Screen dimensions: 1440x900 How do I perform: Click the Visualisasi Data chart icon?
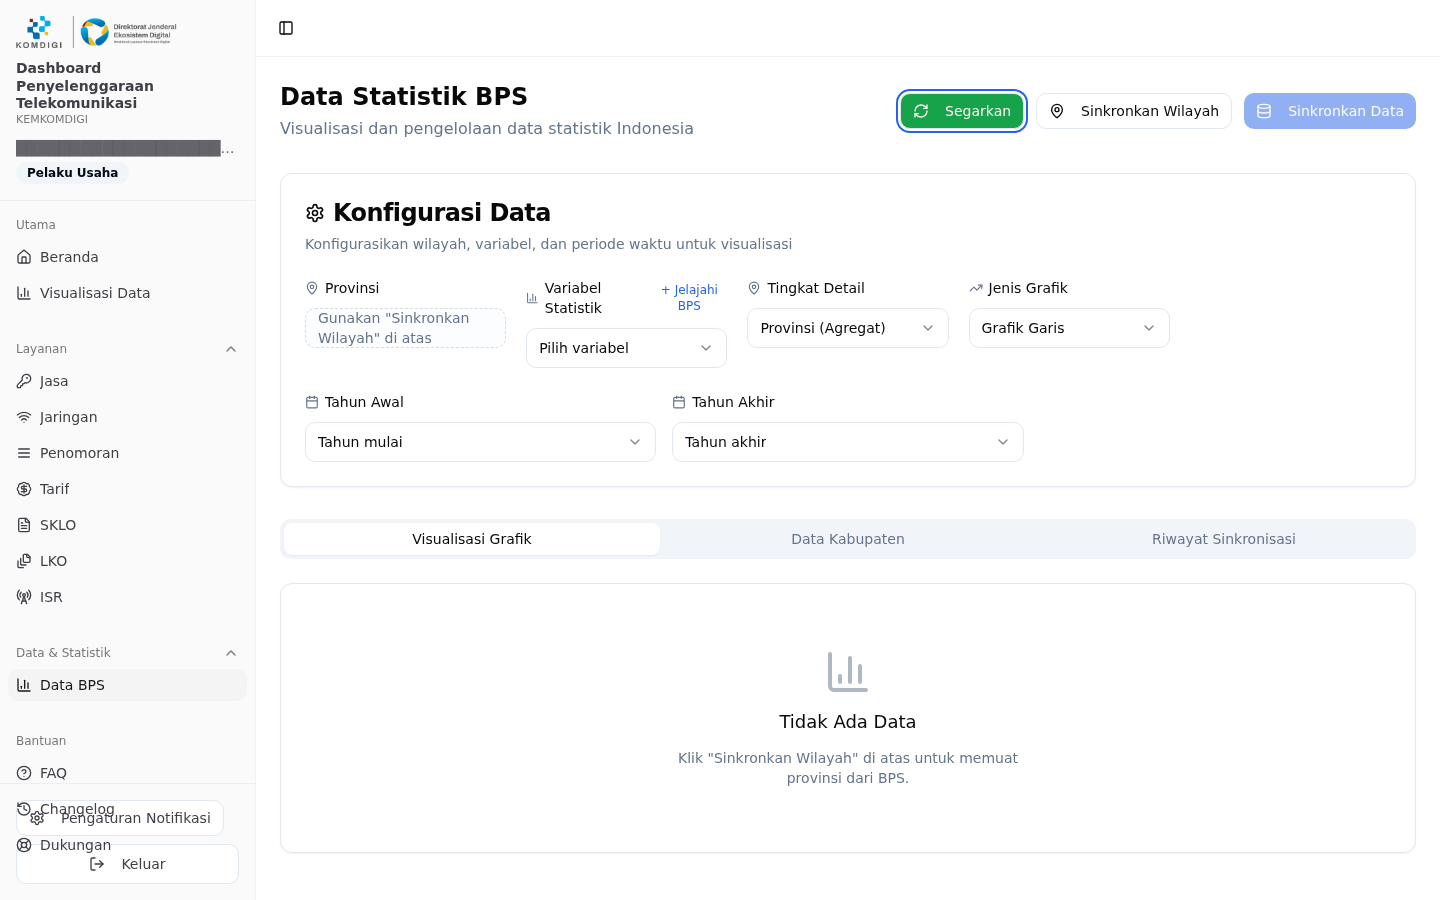point(24,293)
